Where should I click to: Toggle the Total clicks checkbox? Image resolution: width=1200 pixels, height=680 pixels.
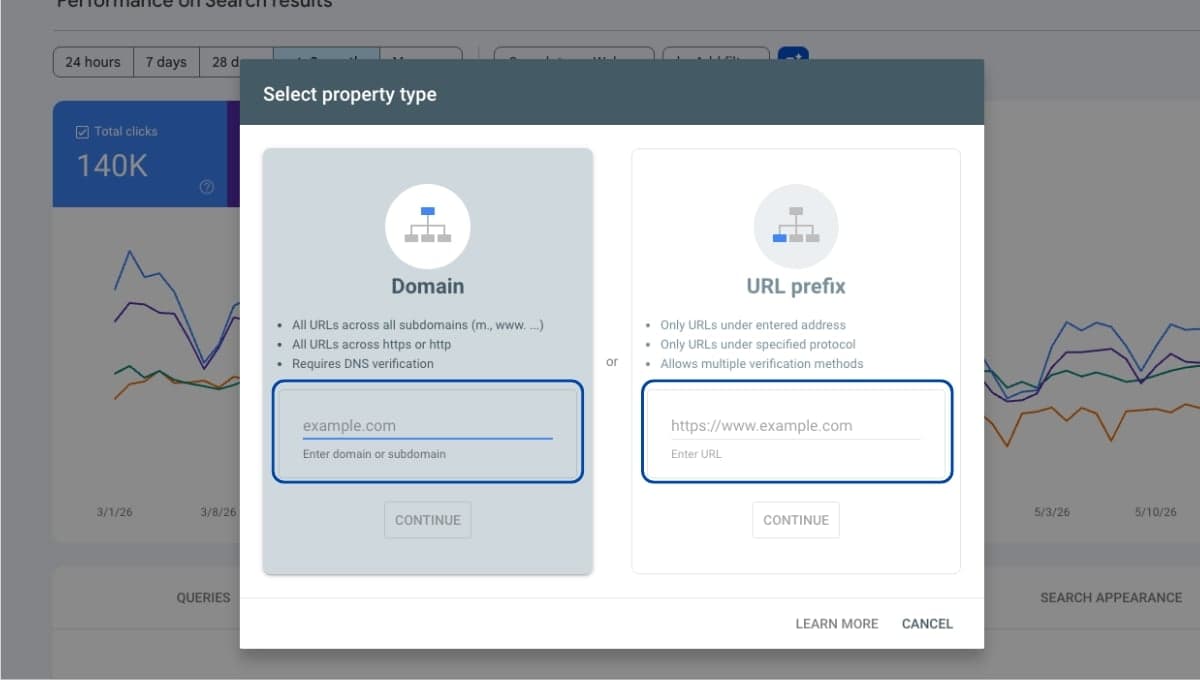pos(82,131)
